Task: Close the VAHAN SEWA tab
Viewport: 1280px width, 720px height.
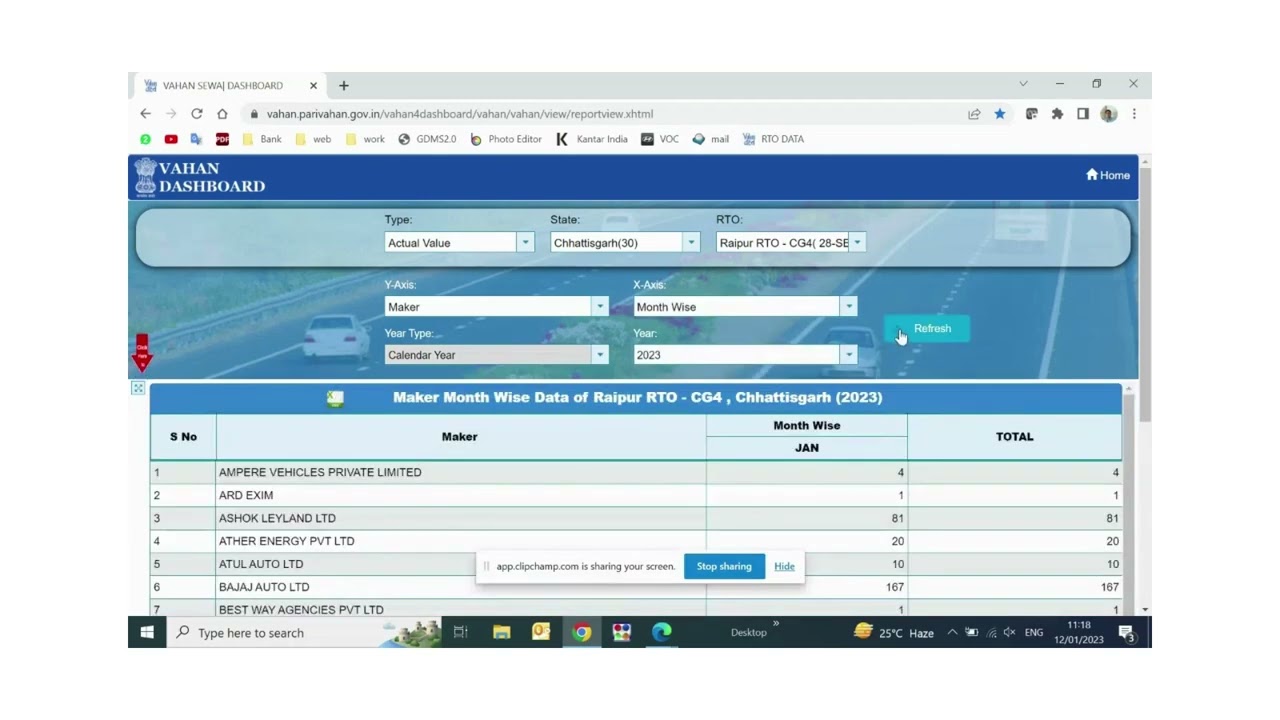Action: (x=313, y=86)
